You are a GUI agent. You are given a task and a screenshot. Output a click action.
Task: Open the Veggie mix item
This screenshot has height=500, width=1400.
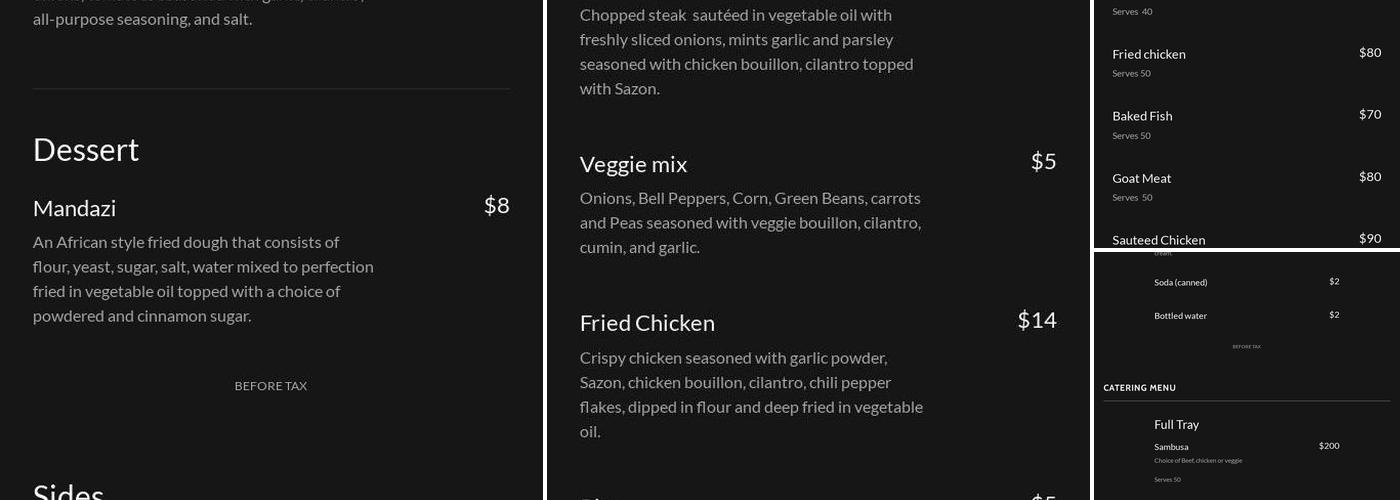pyautogui.click(x=633, y=164)
